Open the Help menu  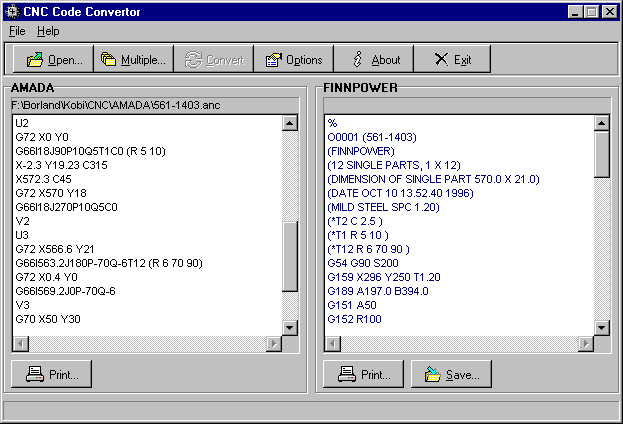(48, 31)
